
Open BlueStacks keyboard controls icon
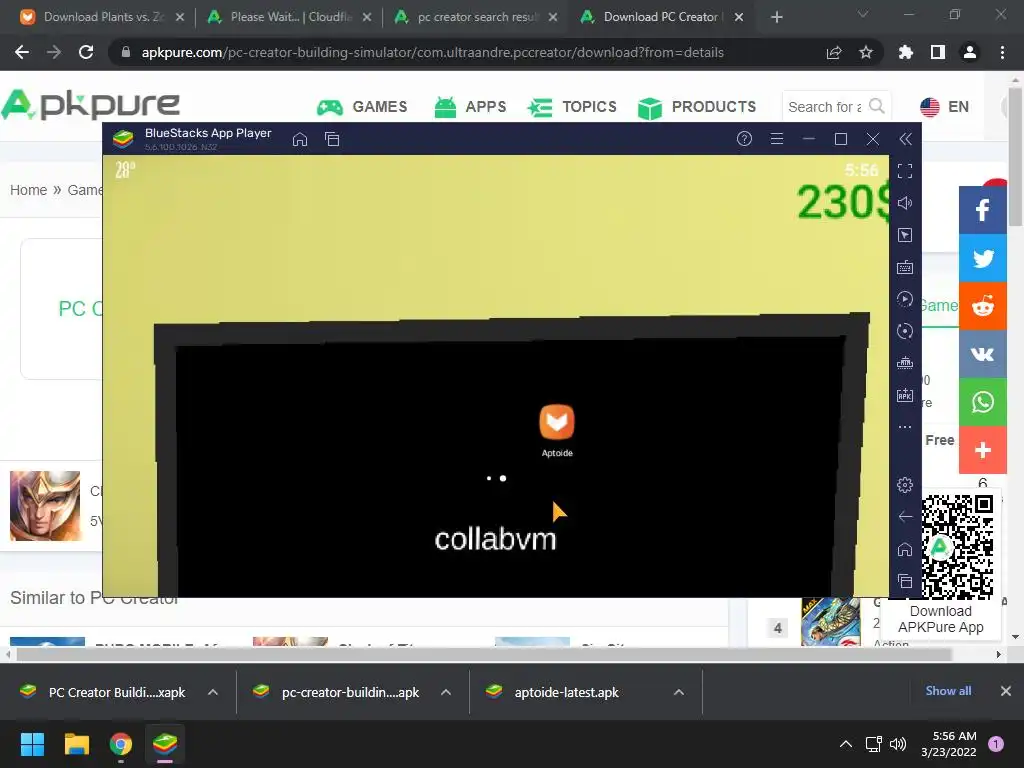click(x=904, y=267)
